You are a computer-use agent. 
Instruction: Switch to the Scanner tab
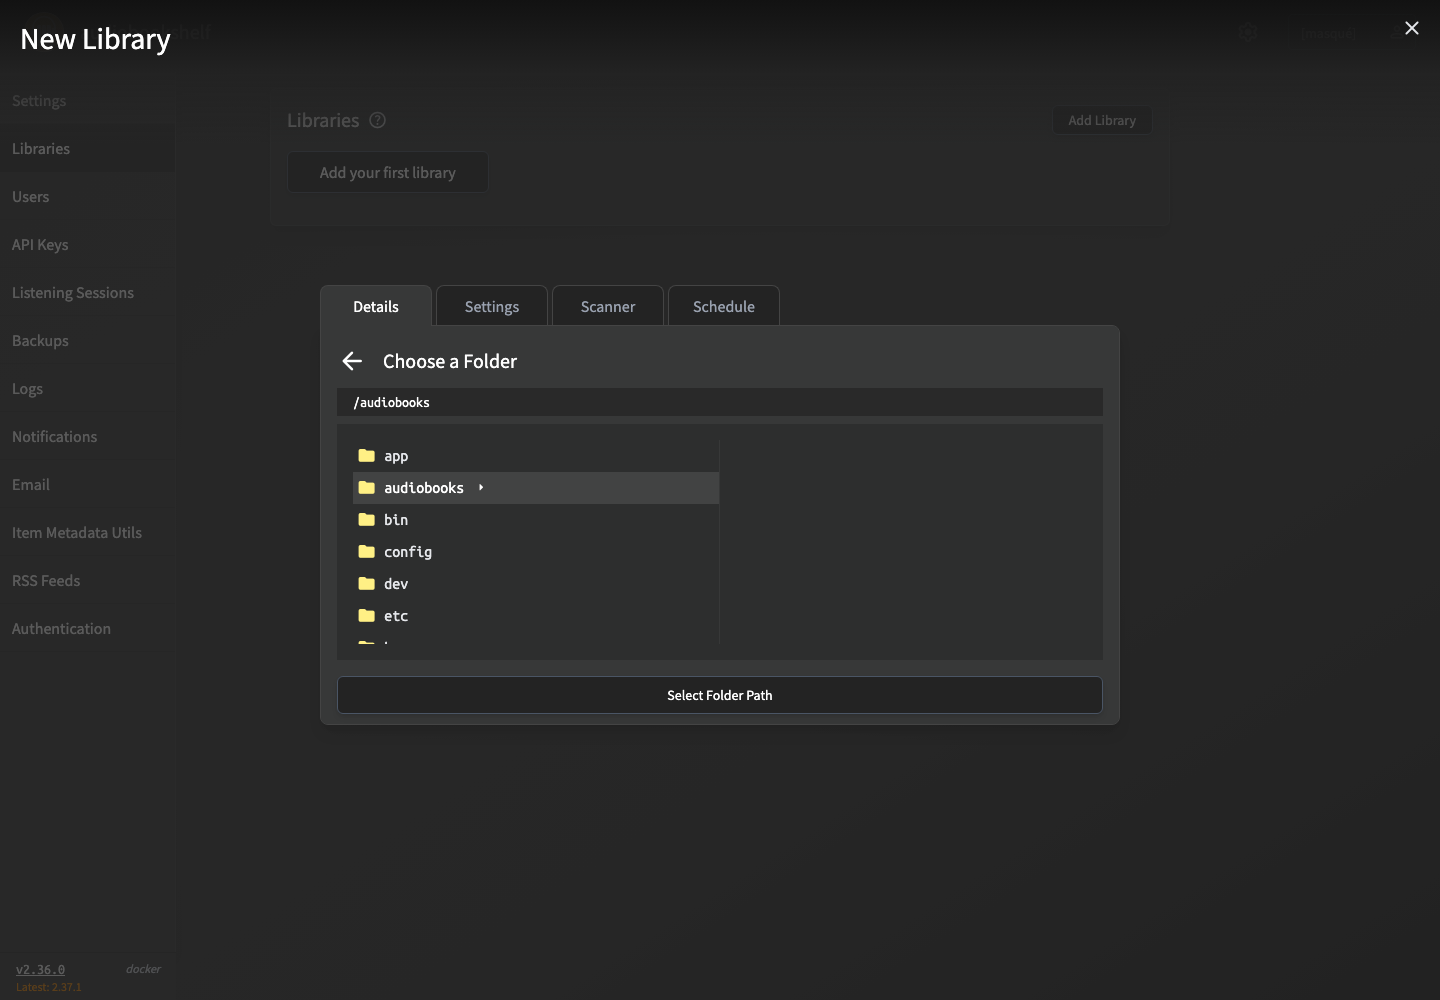coord(608,306)
